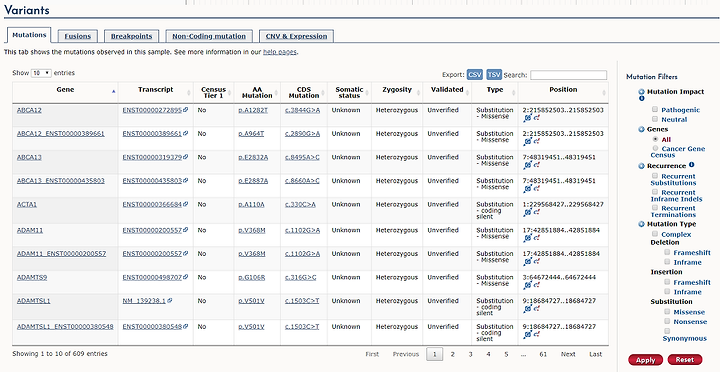Sort table by Position column

pyautogui.click(x=563, y=92)
